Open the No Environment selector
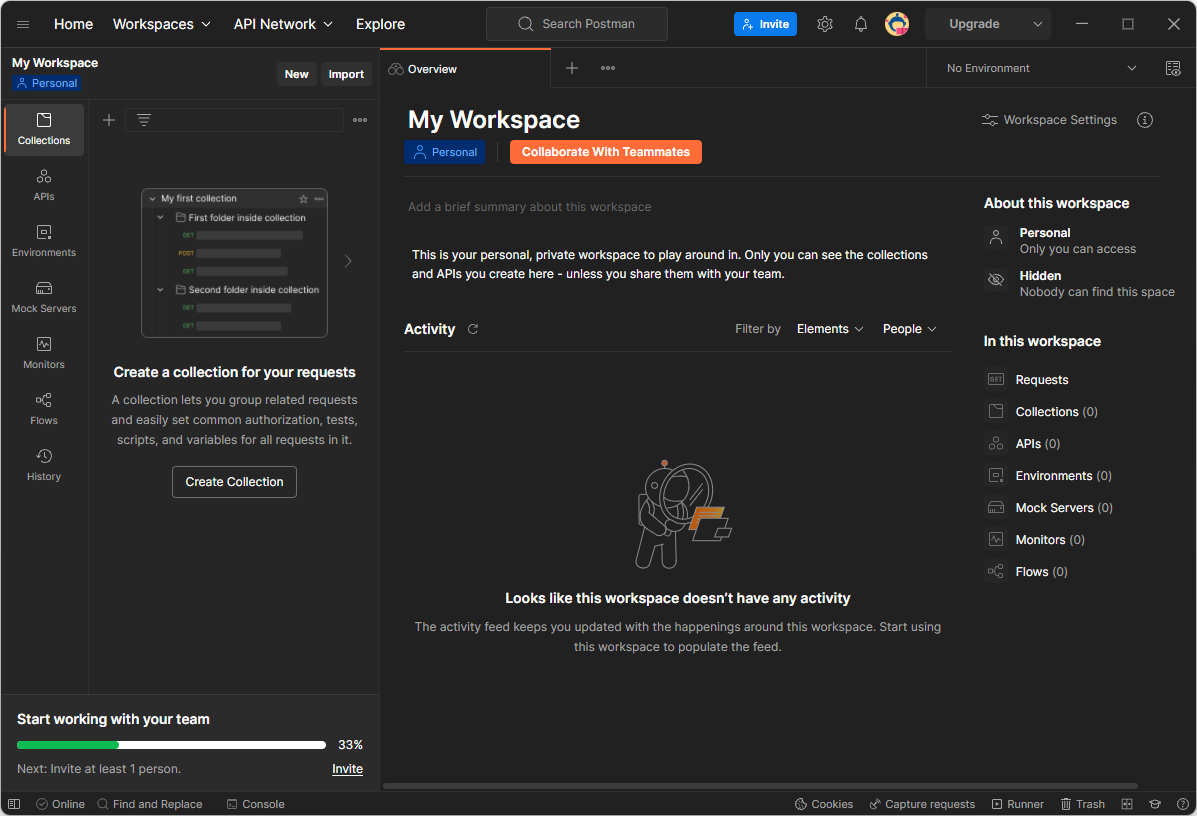1197x816 pixels. click(1041, 69)
